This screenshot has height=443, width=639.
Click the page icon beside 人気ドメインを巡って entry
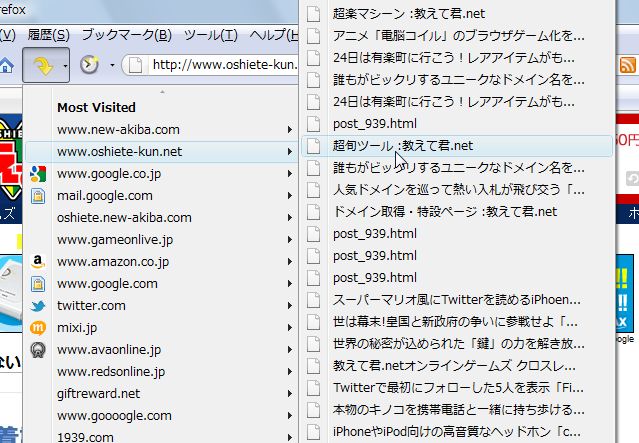[x=313, y=190]
